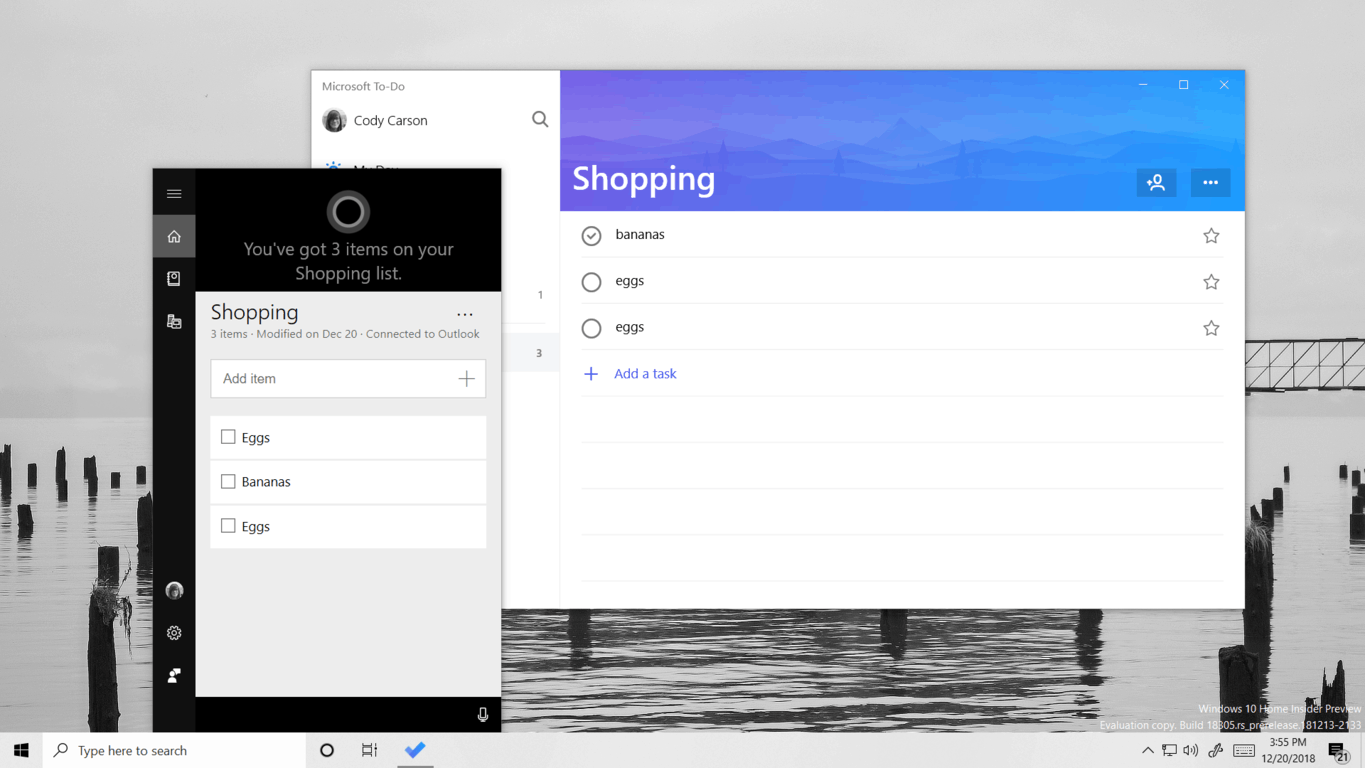Check the Eggs box directly below Bananas
The height and width of the screenshot is (768, 1365).
click(228, 526)
